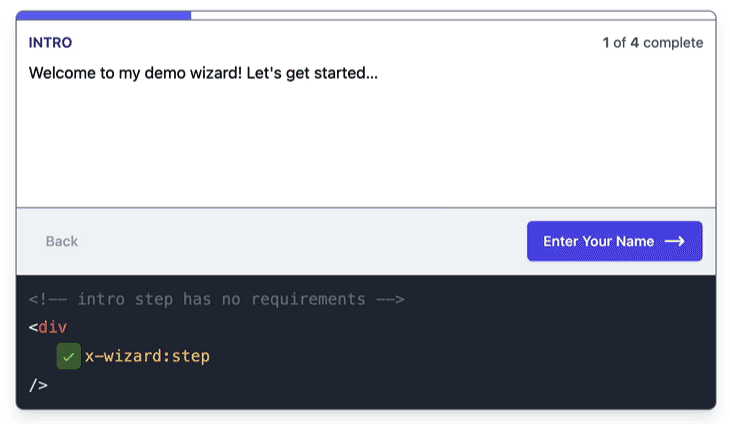Click the empty white wizard content area

click(366, 144)
